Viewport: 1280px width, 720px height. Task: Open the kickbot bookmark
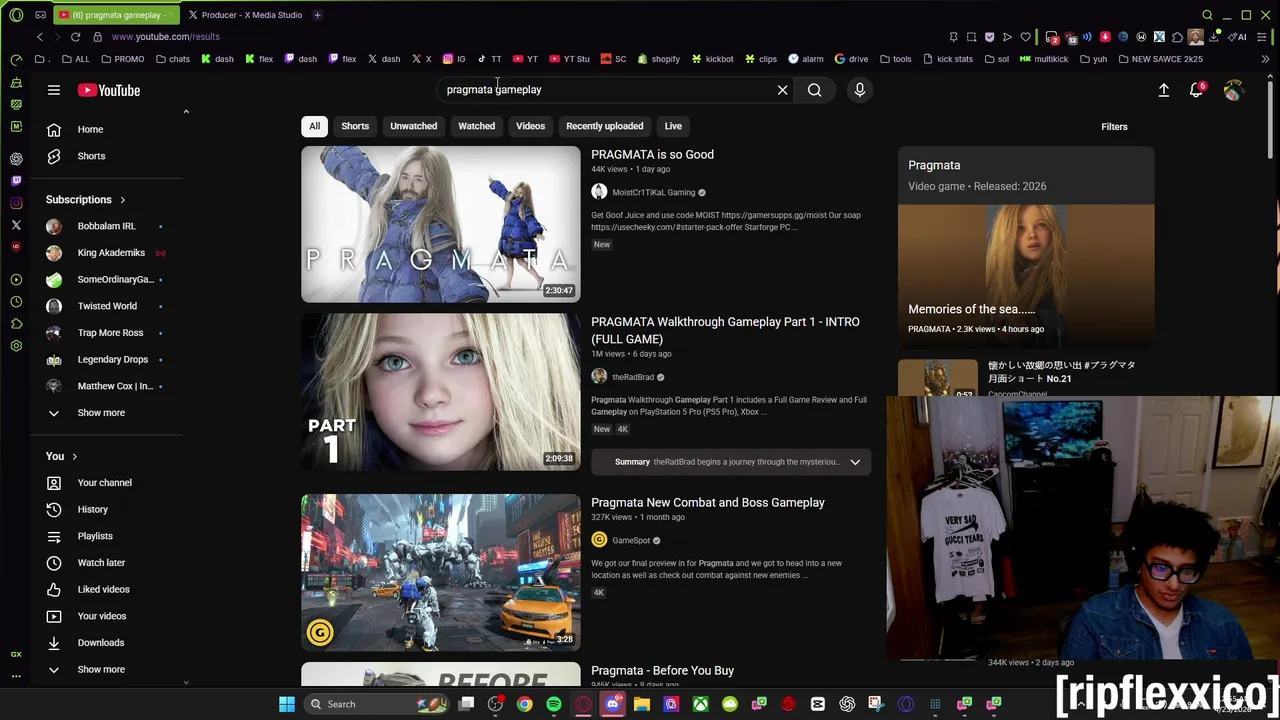pos(712,59)
